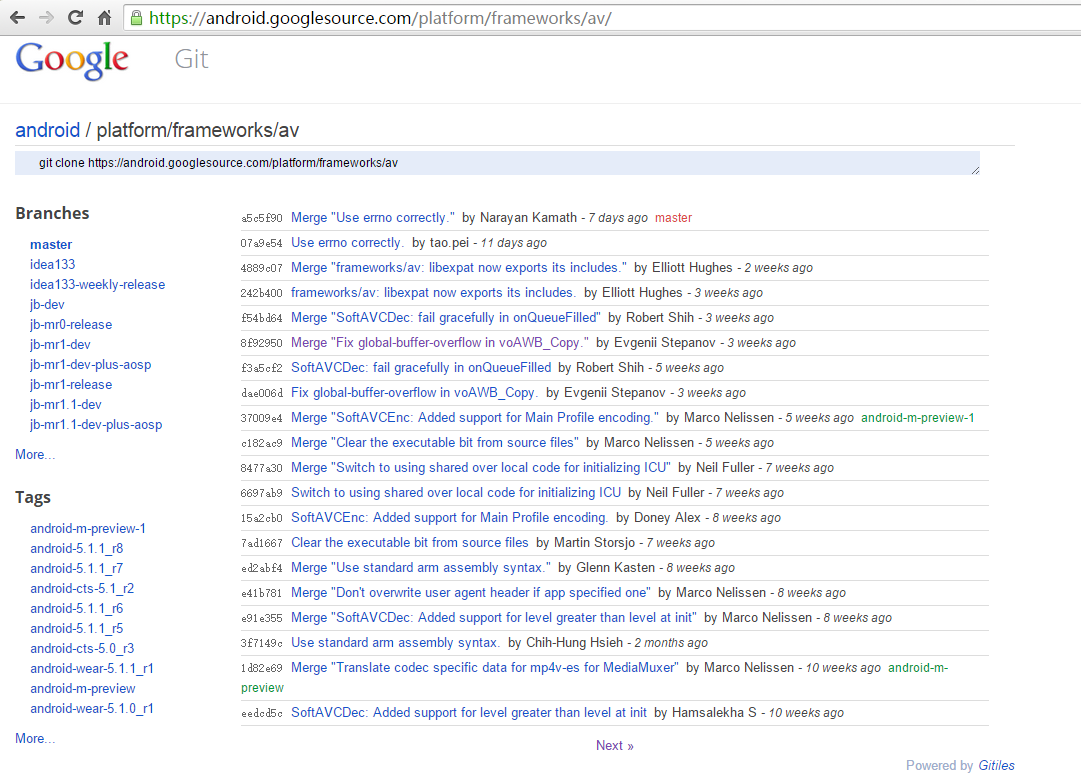
Task: Open the jb-mr0-release branch
Action: (x=71, y=324)
